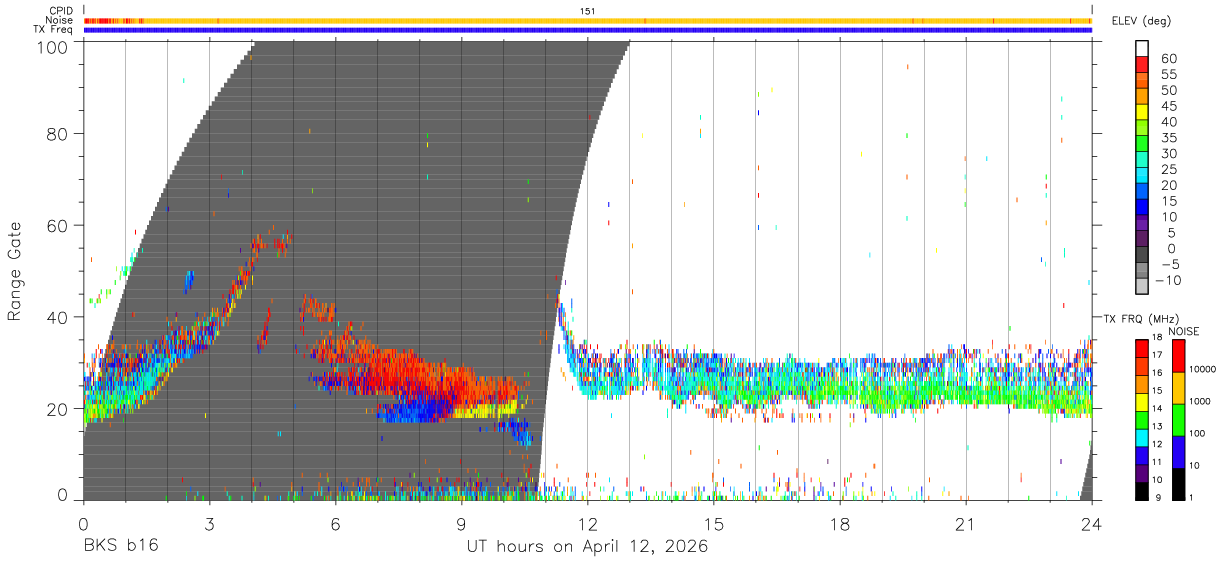Click the 24 tick label on UT hours axis
This screenshot has height=567, width=1228.
(1091, 524)
